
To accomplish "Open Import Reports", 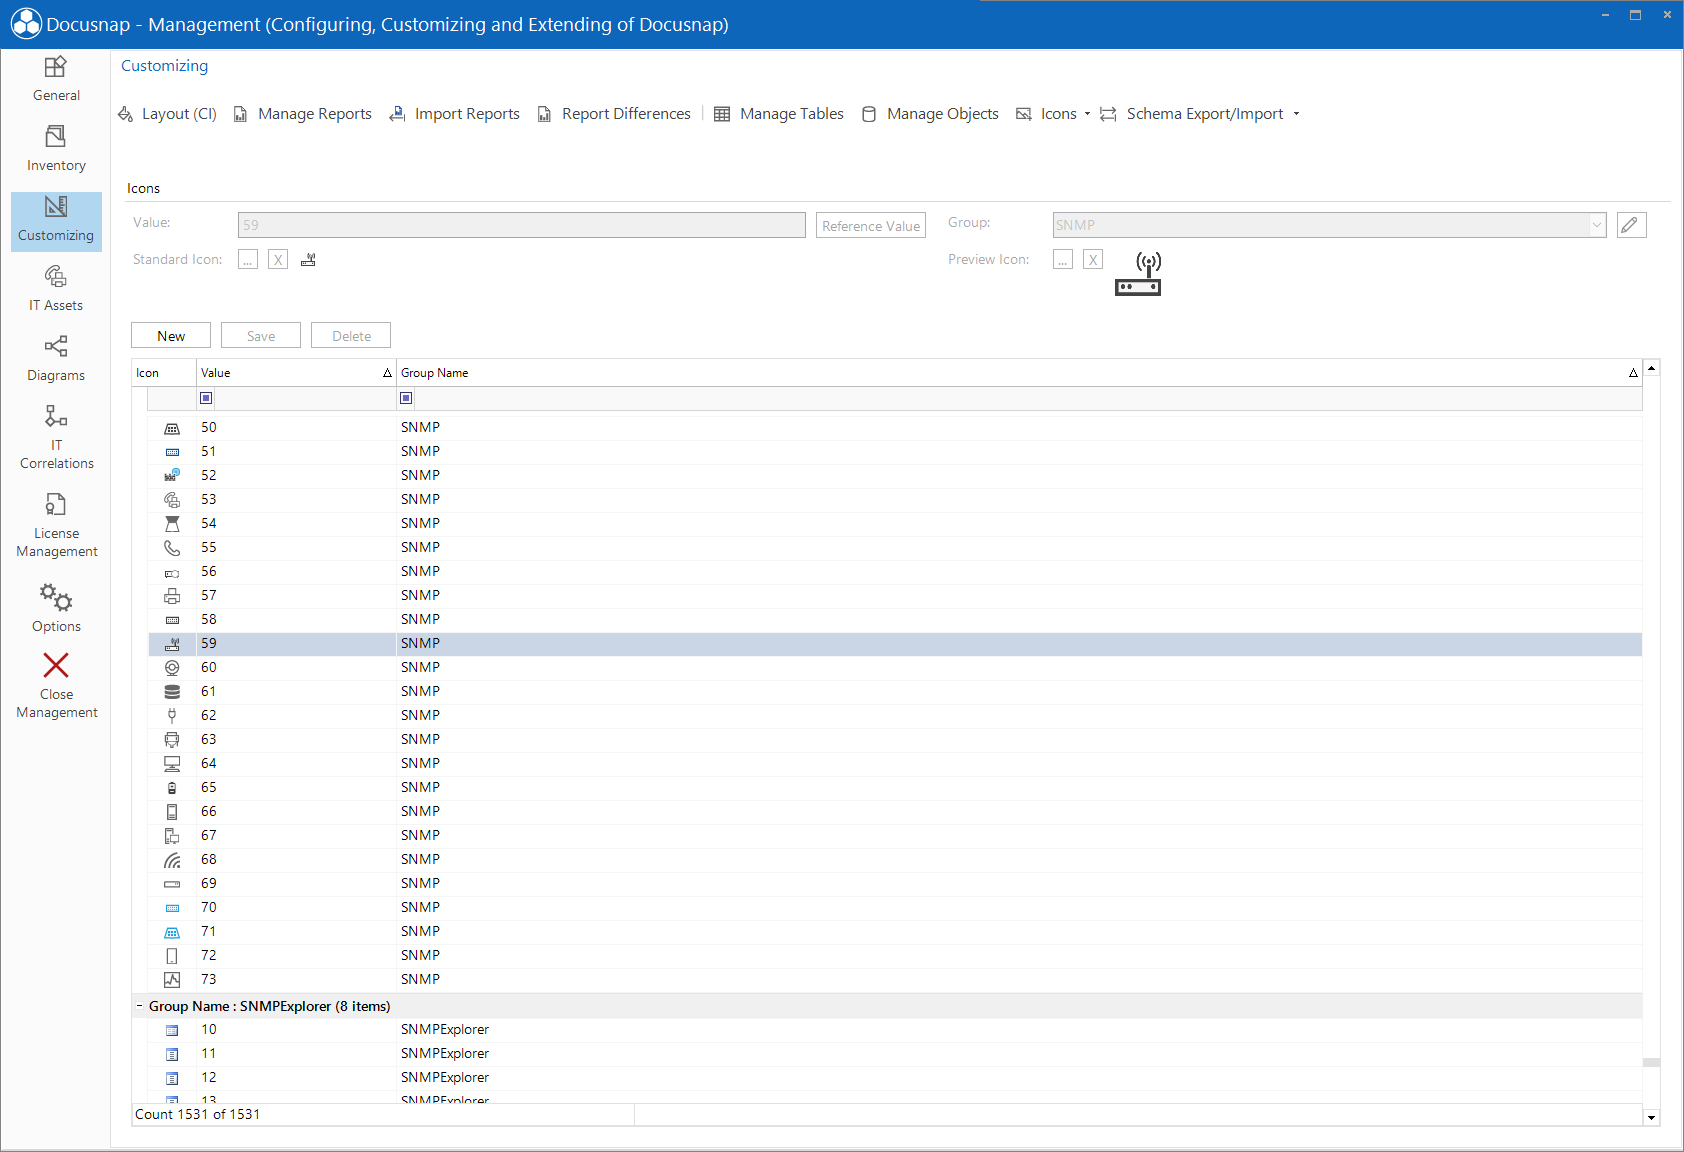I will (x=455, y=114).
